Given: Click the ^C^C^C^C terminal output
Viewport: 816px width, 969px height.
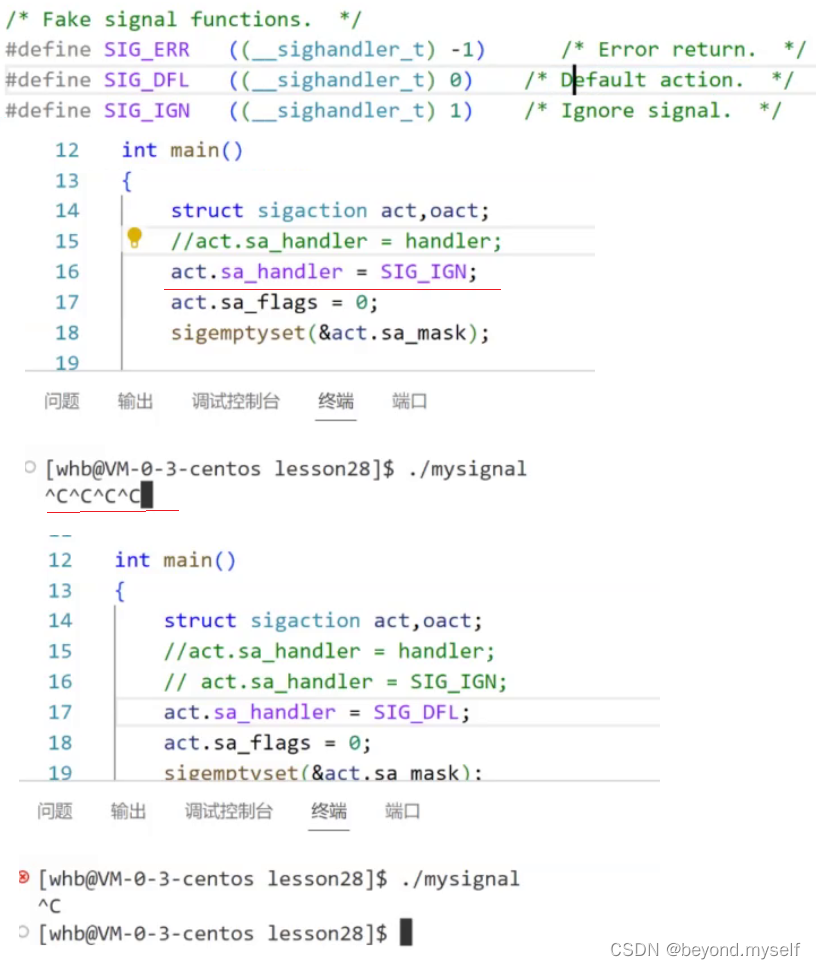Looking at the screenshot, I should coord(93,496).
